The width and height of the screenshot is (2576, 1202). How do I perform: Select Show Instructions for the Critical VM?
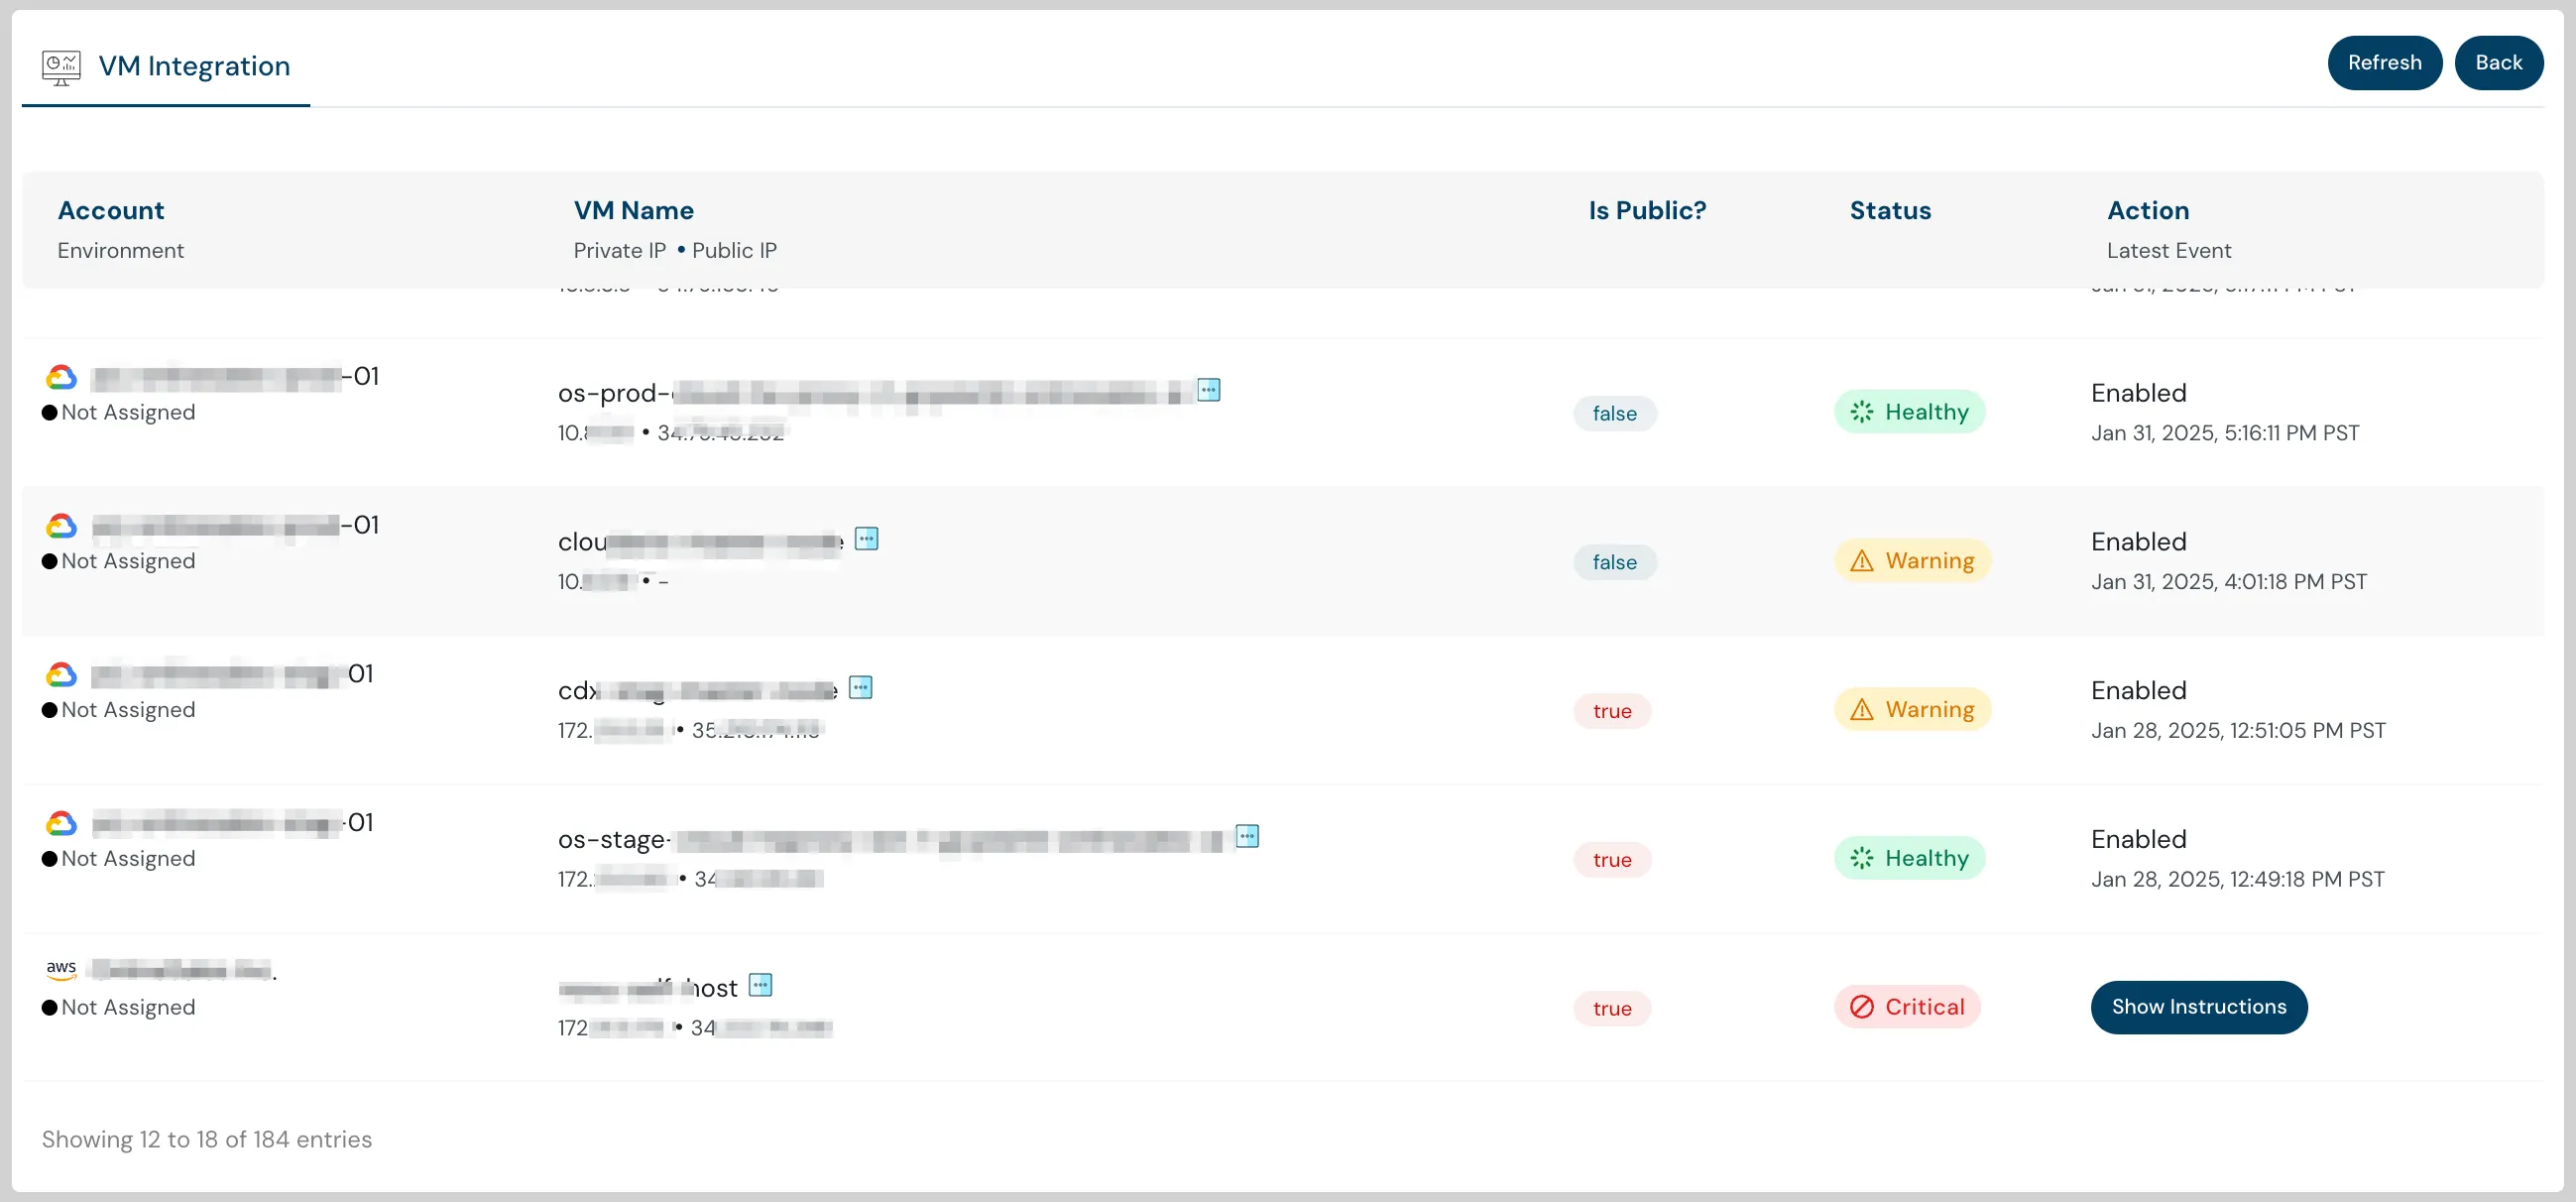pos(2198,1007)
